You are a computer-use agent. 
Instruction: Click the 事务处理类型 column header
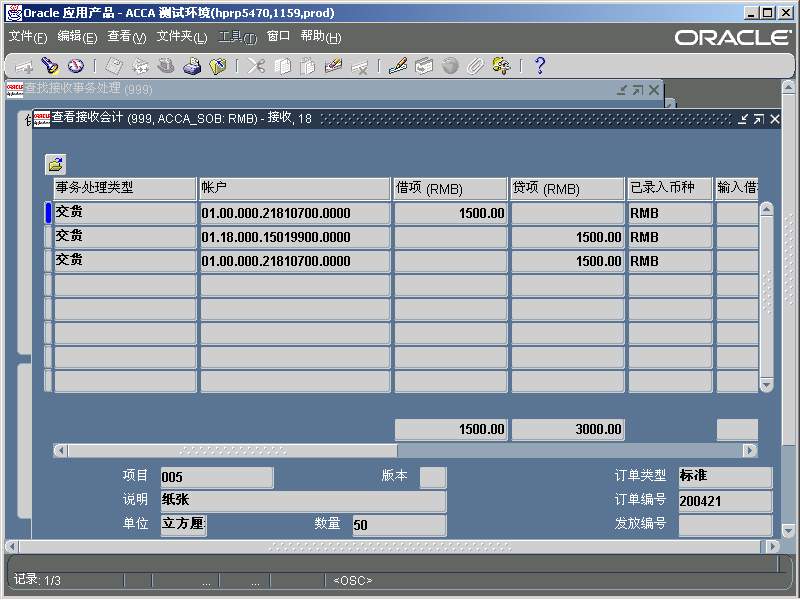(x=125, y=188)
